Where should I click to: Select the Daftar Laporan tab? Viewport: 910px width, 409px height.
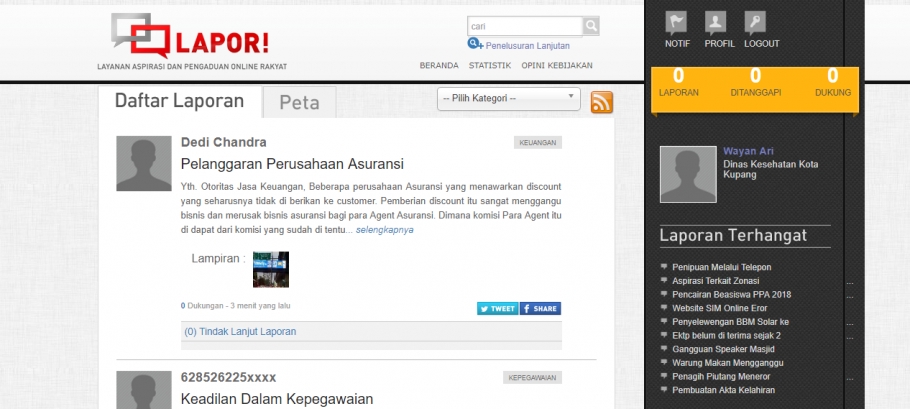pyautogui.click(x=179, y=101)
